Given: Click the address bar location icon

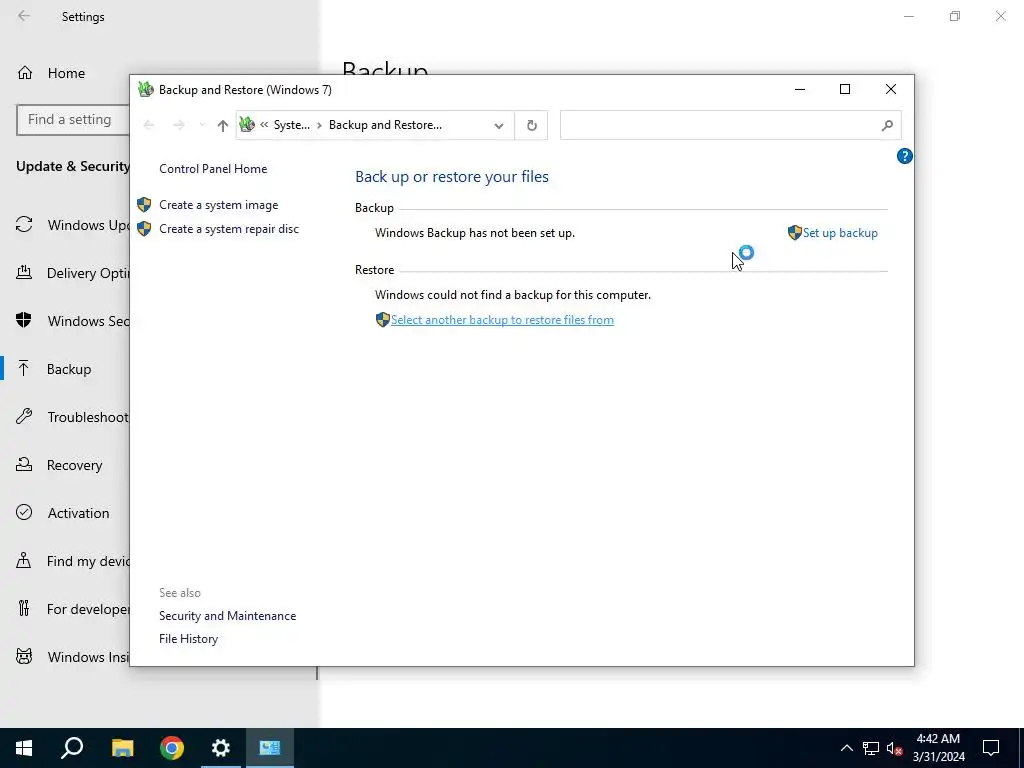Looking at the screenshot, I should [247, 124].
